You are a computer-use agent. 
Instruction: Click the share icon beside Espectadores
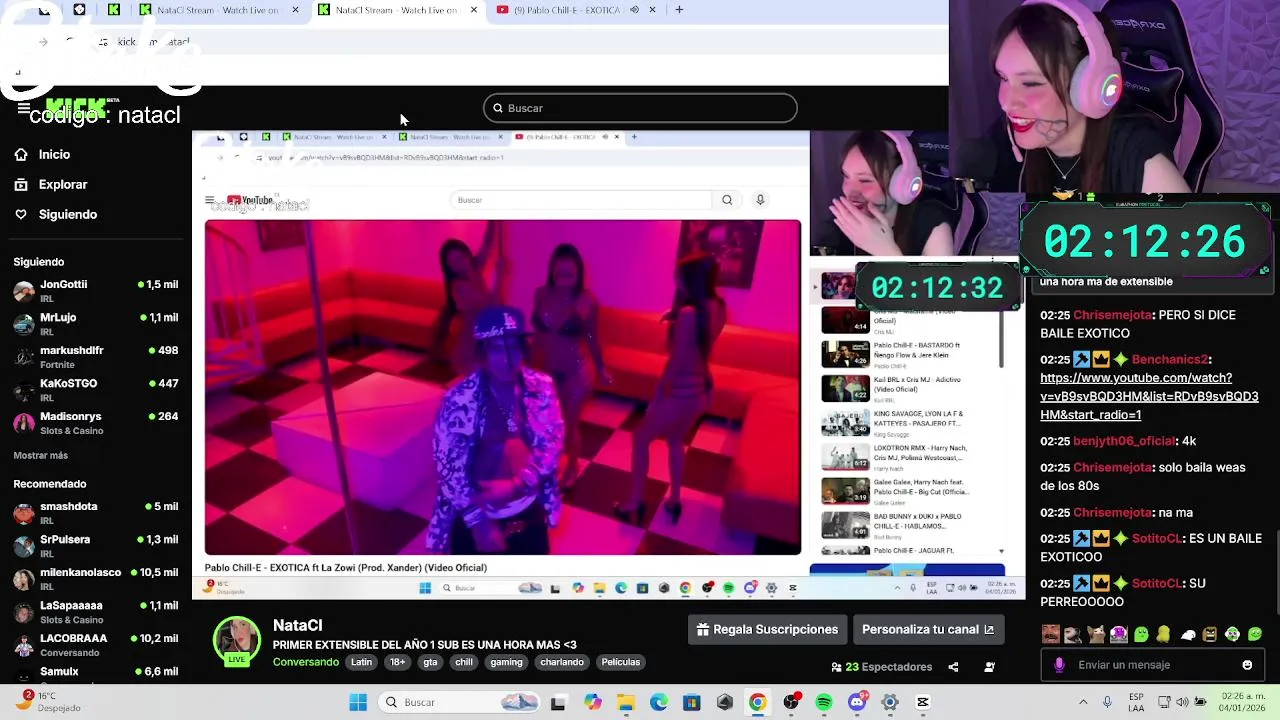[953, 667]
